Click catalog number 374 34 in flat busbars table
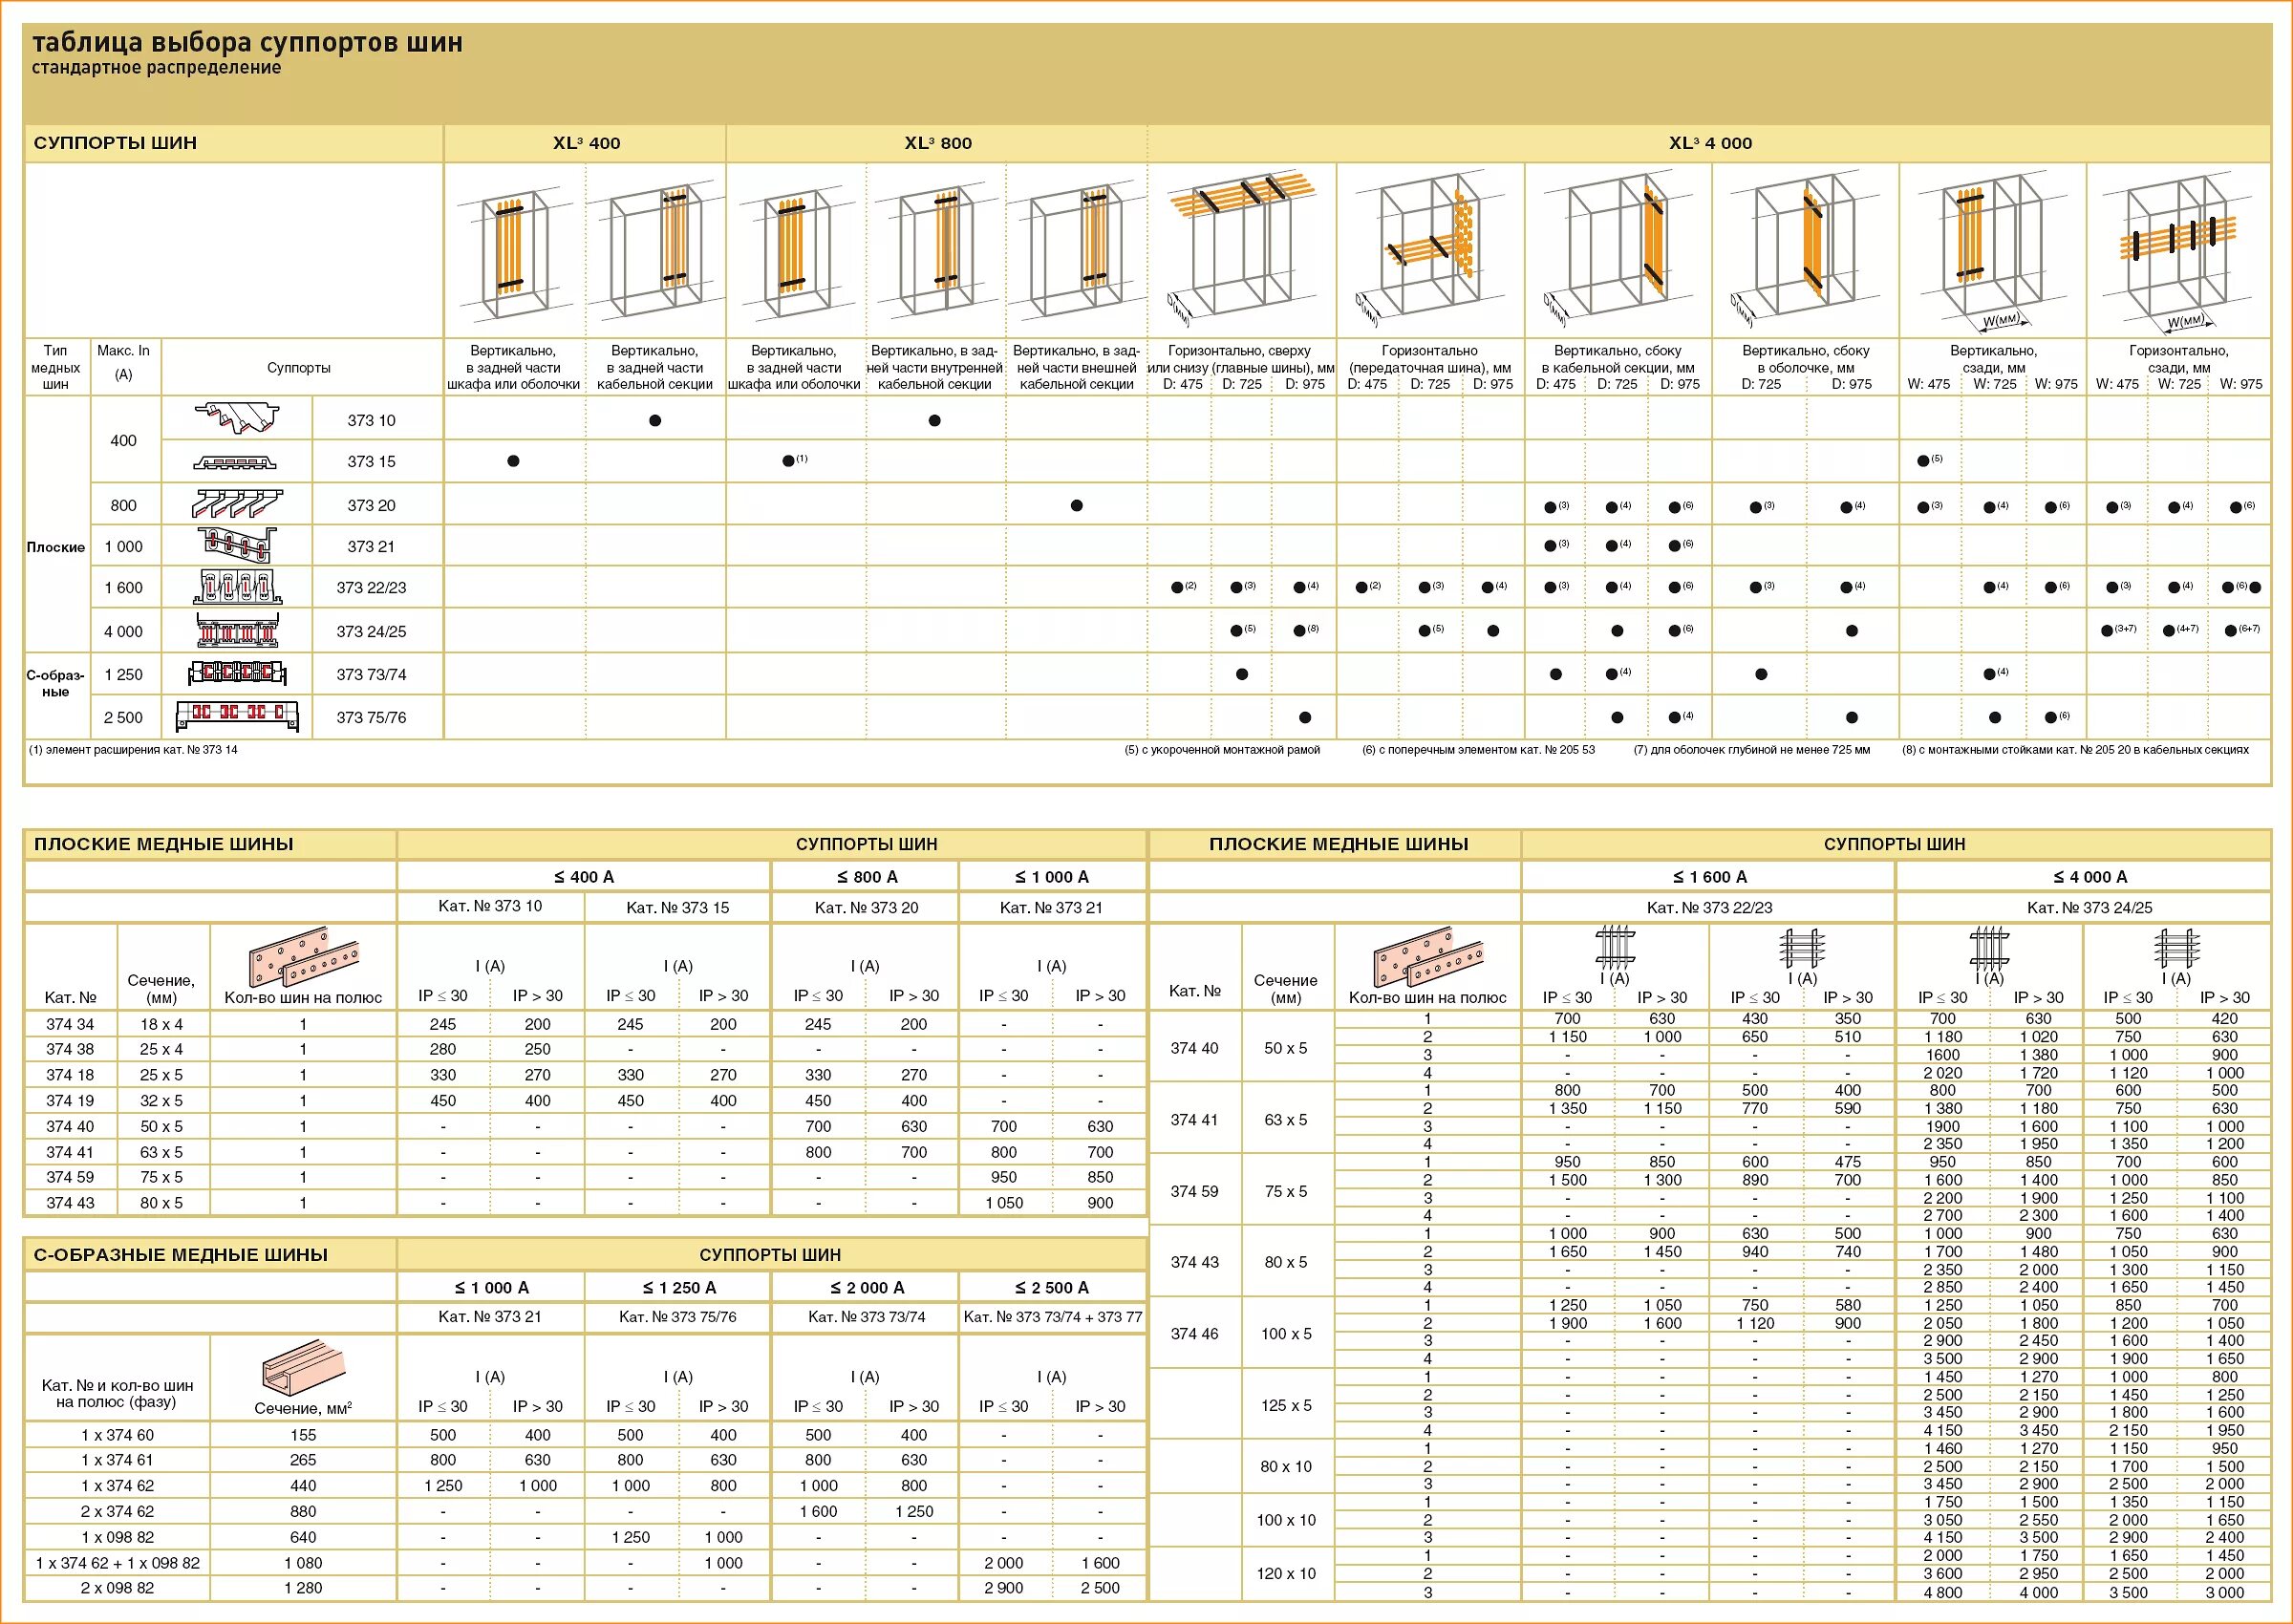Screen dimensions: 2293x1624 click(x=70, y=1024)
